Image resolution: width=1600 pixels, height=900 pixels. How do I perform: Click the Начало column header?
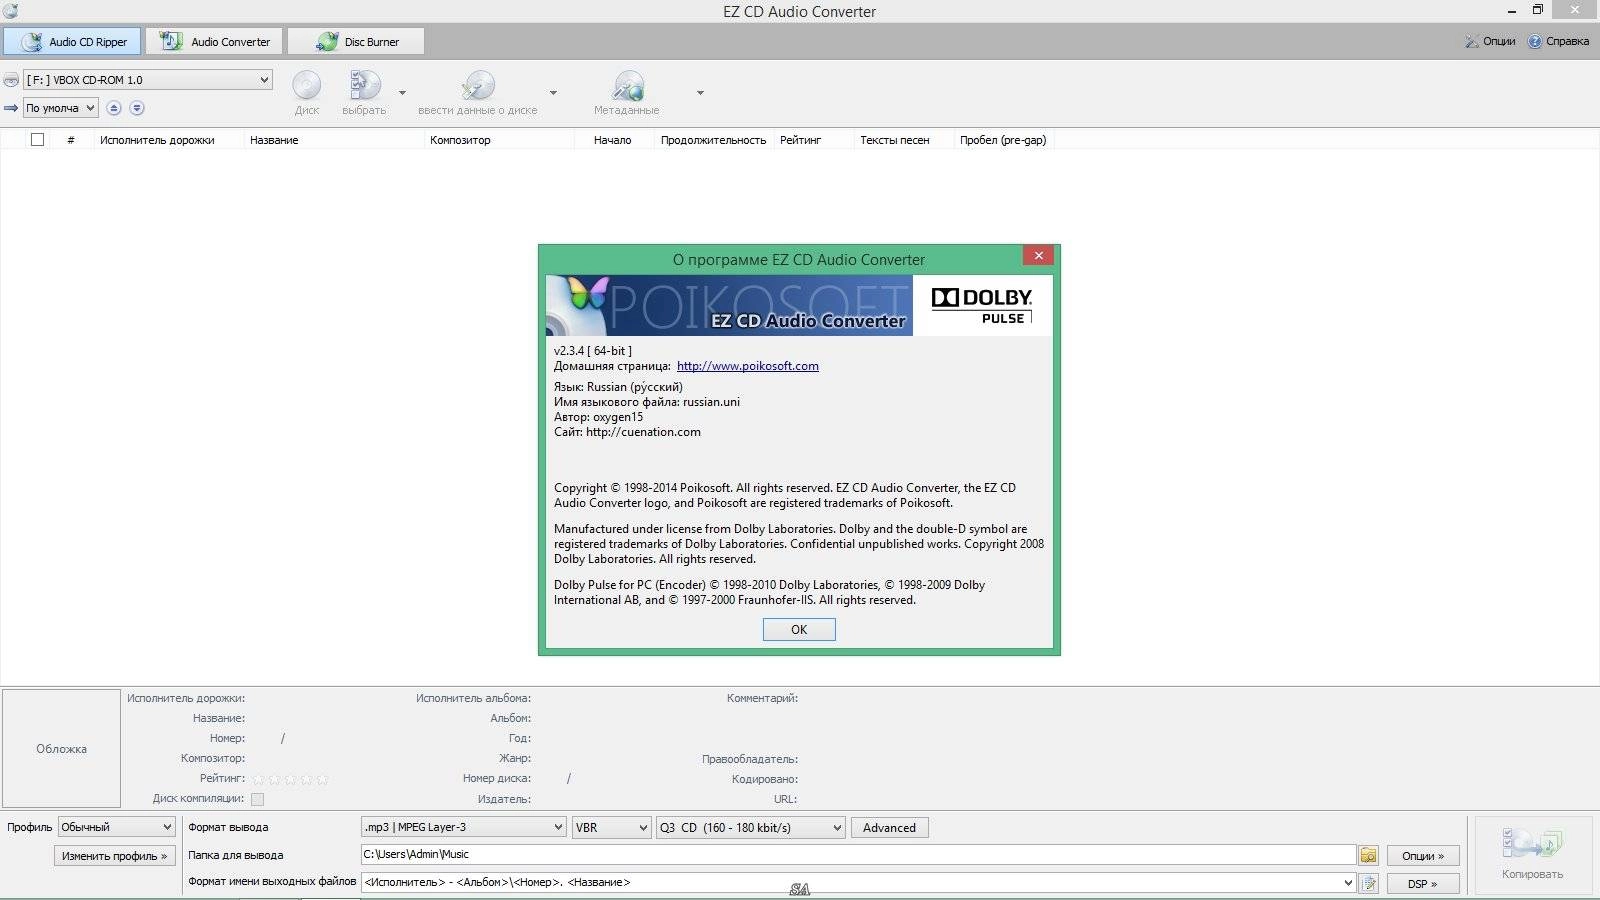(614, 140)
